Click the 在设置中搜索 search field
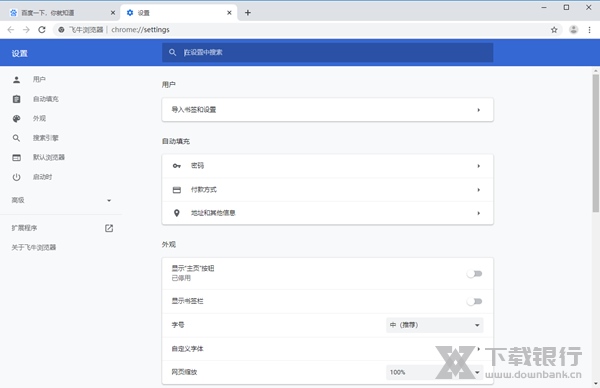Image resolution: width=600 pixels, height=388 pixels. pos(328,52)
